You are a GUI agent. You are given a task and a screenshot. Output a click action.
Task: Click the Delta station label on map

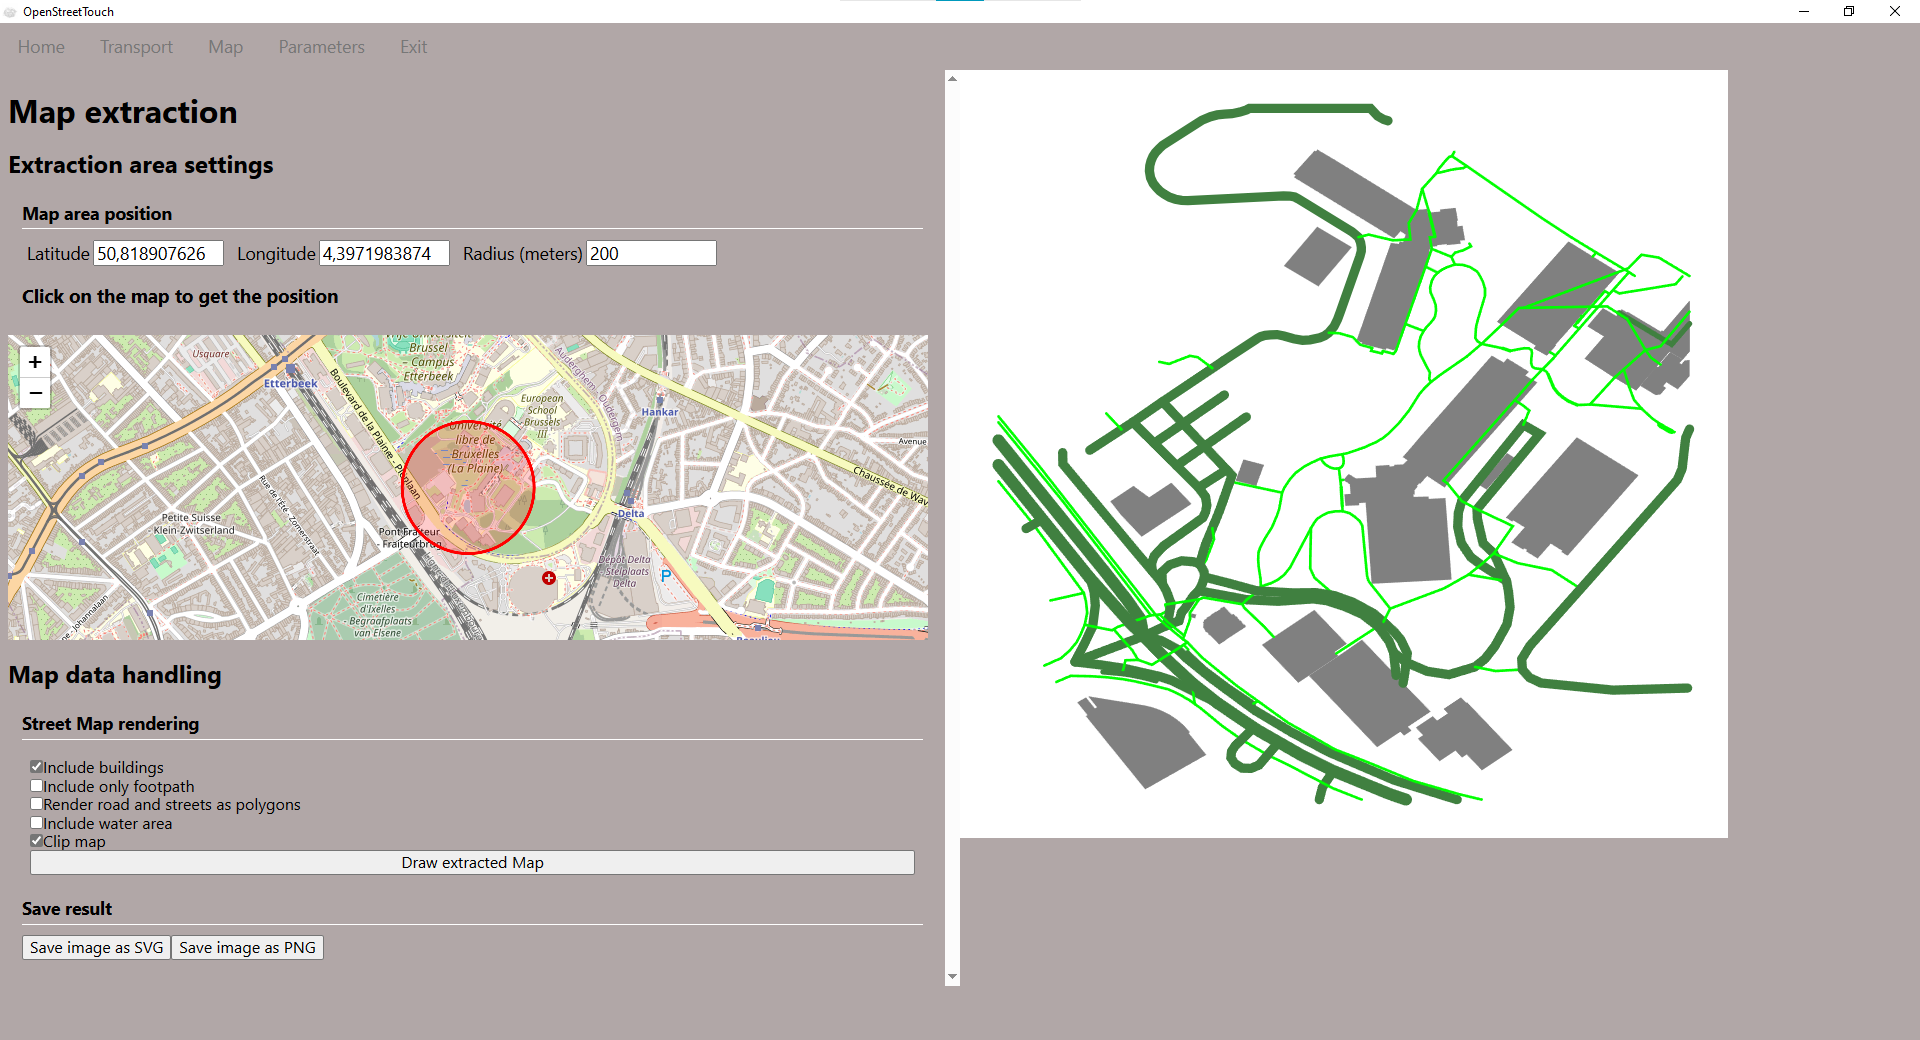[631, 514]
